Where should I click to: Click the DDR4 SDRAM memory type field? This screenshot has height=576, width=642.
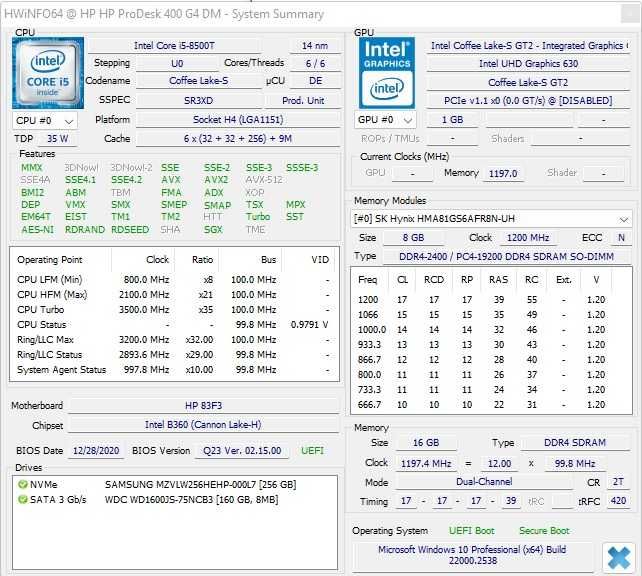click(575, 443)
